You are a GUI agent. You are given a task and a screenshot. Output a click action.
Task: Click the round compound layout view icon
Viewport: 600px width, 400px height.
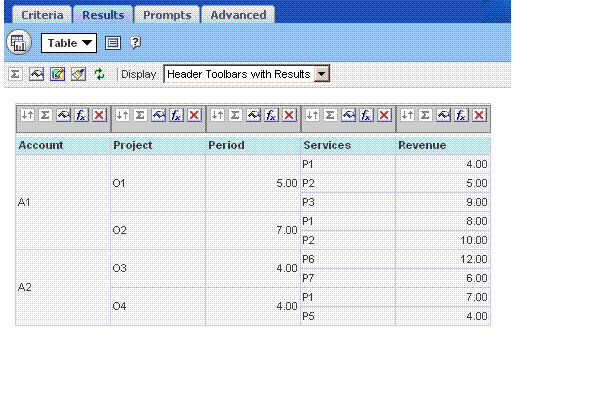pos(19,42)
